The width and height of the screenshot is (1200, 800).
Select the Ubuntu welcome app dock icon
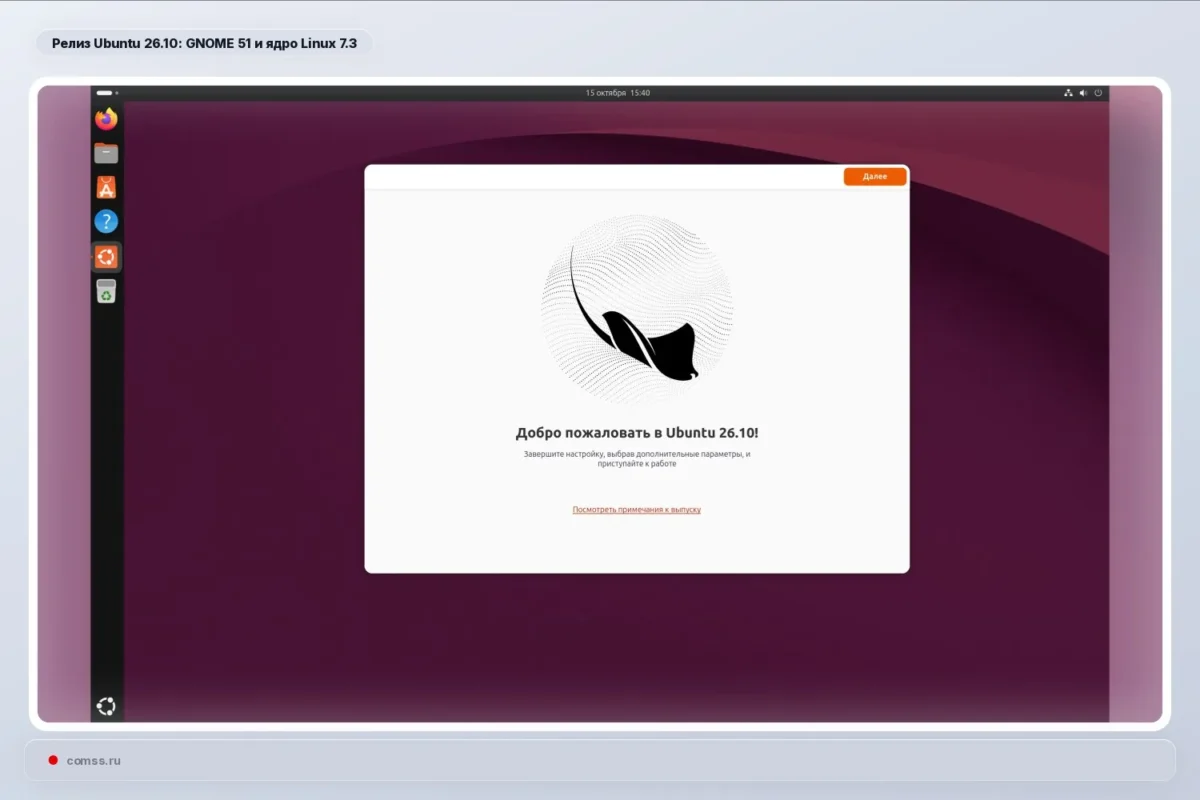click(x=106, y=257)
